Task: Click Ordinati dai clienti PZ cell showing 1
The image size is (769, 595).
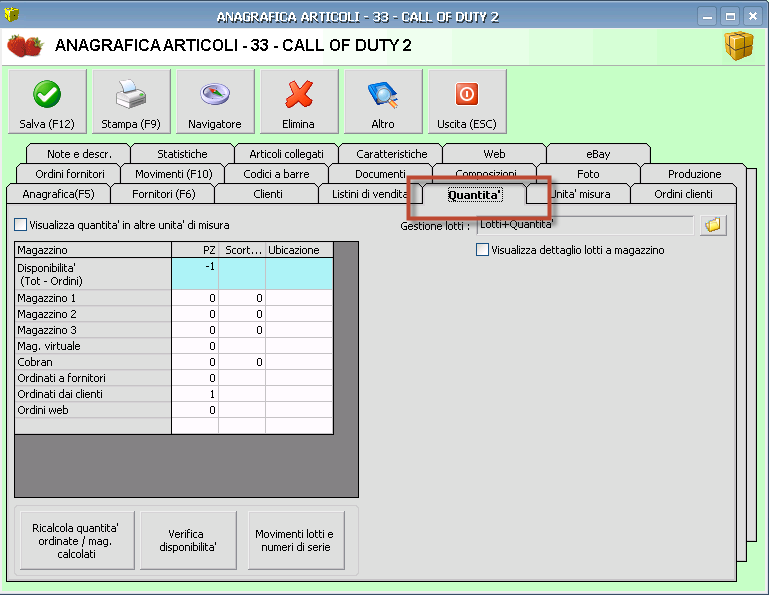Action: 195,394
